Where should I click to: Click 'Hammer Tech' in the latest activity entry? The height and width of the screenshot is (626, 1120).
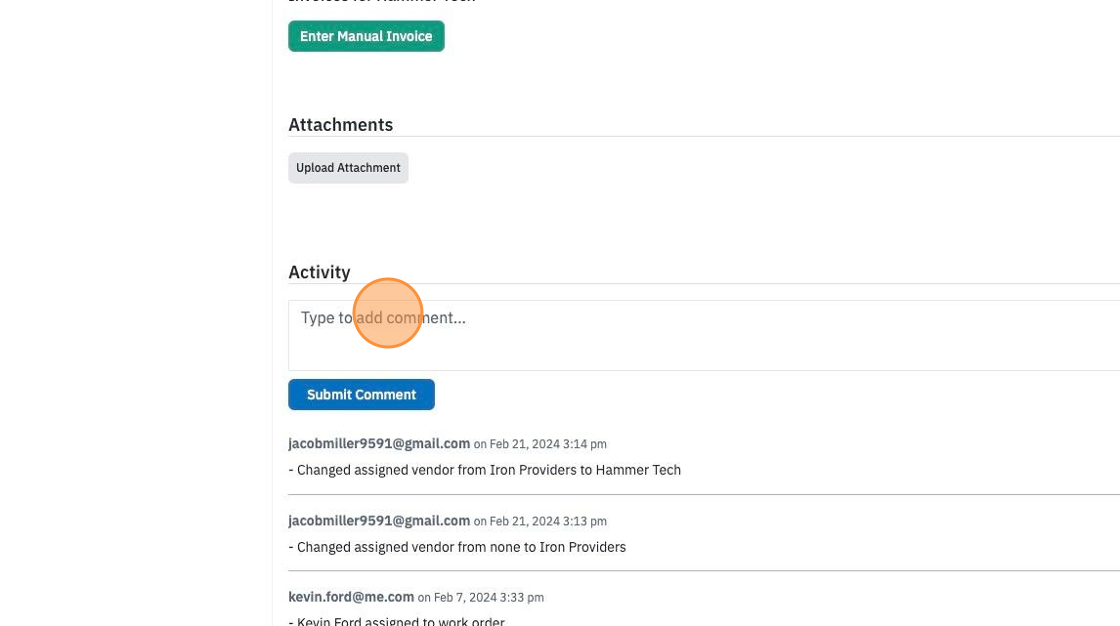(x=638, y=470)
